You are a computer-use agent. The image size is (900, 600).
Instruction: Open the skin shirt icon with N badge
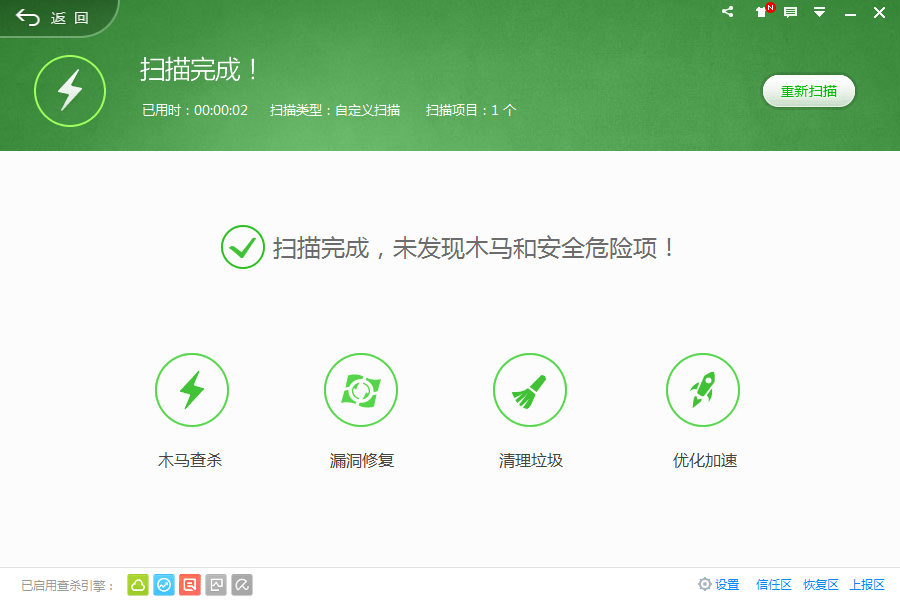[x=763, y=11]
